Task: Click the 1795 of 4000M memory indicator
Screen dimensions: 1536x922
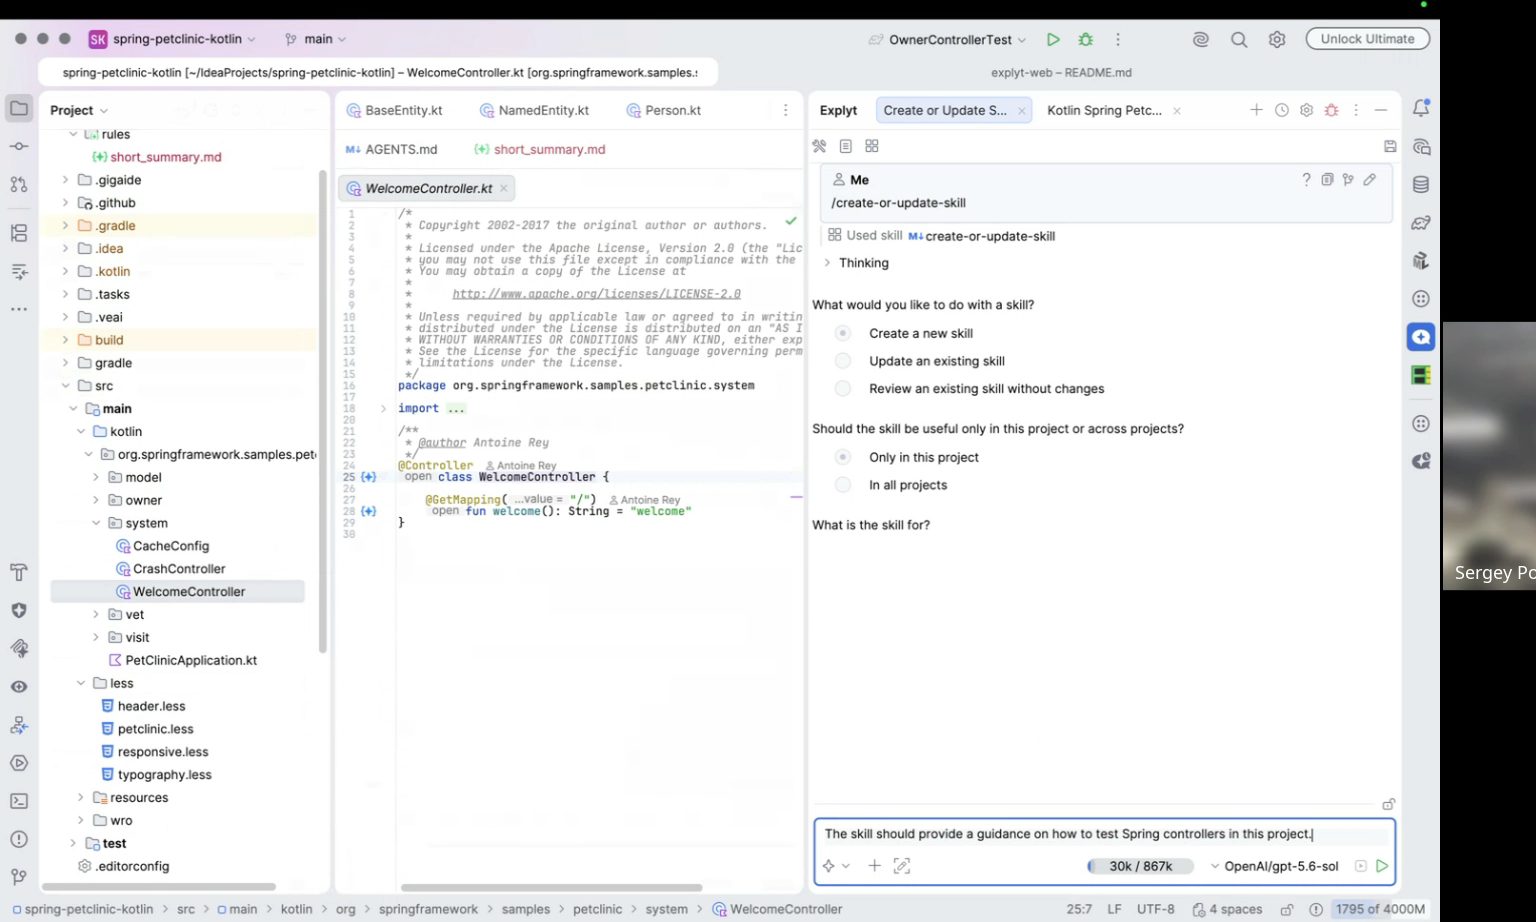Action: [1380, 909]
